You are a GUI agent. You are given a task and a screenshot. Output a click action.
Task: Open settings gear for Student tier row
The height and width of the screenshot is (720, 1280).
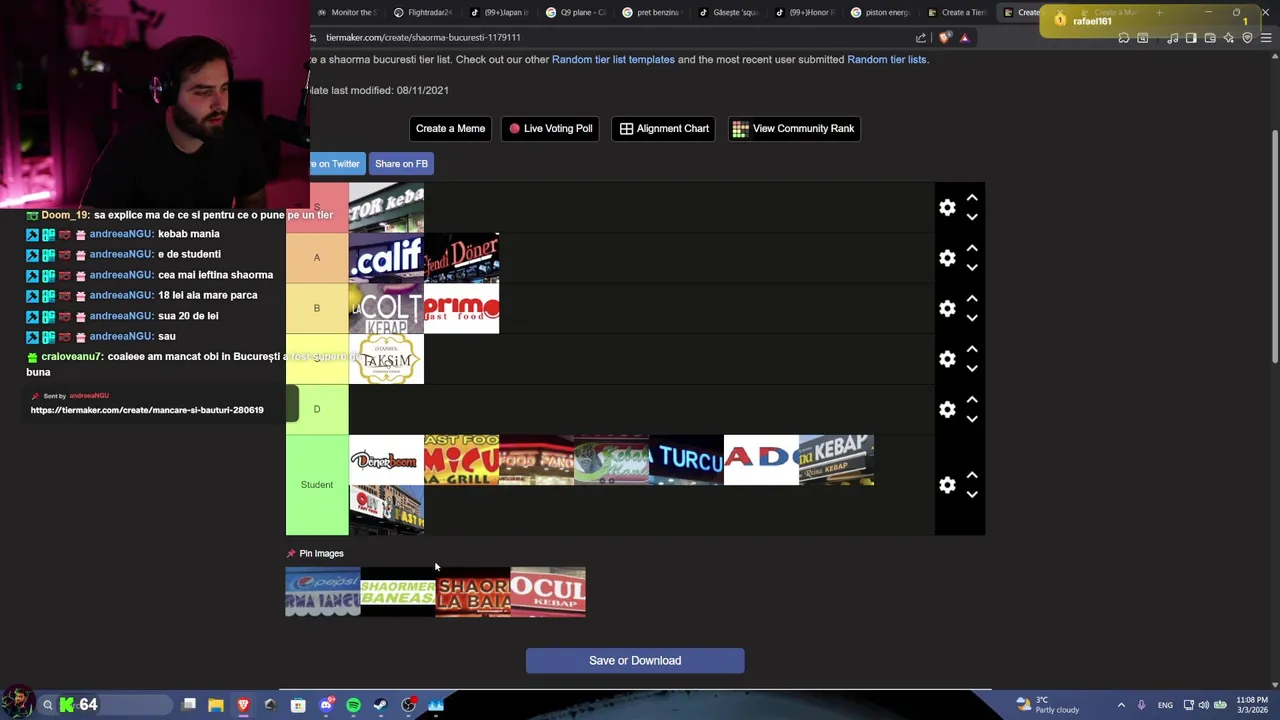pyautogui.click(x=947, y=485)
